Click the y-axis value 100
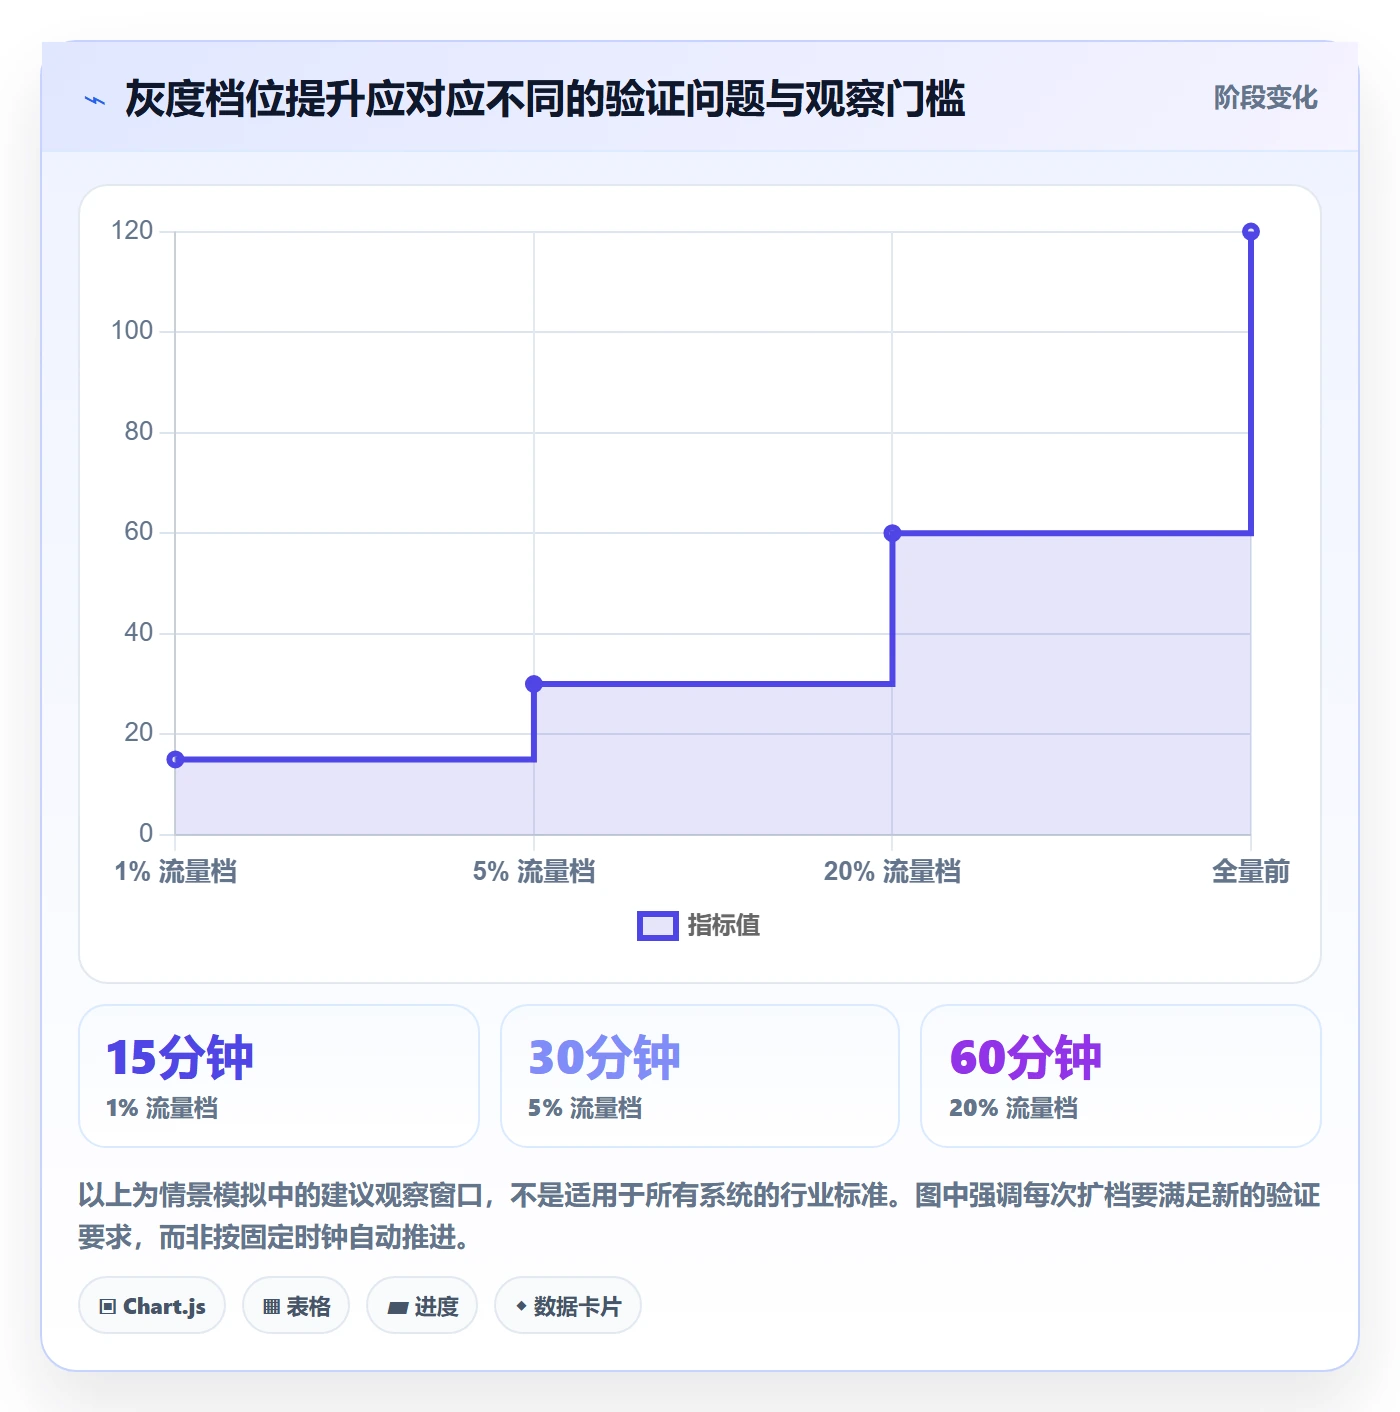Image resolution: width=1400 pixels, height=1412 pixels. tap(132, 331)
